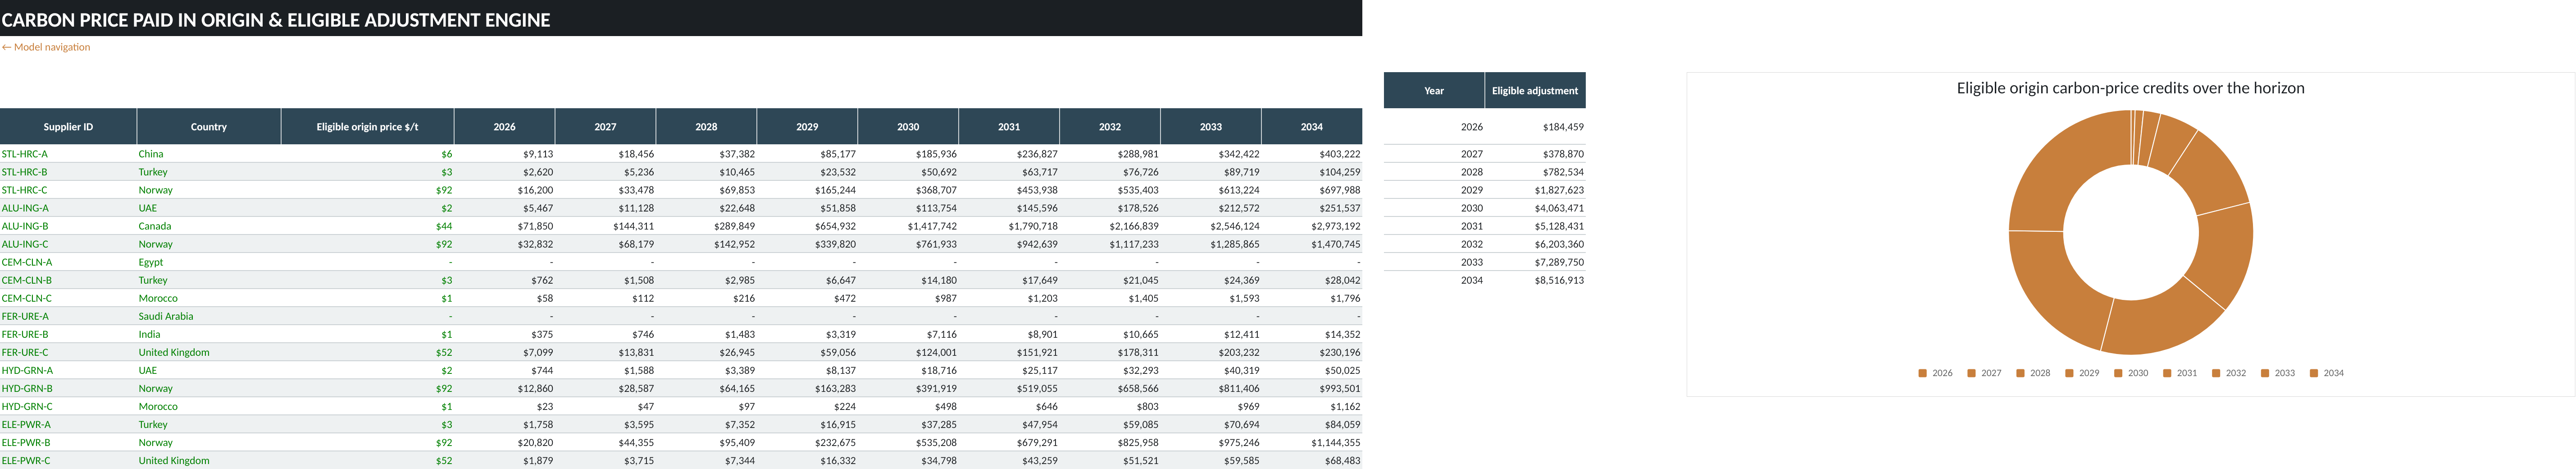Select the $1,827,623 eligible adjustment for 2029
The width and height of the screenshot is (2576, 469).
pos(1535,190)
